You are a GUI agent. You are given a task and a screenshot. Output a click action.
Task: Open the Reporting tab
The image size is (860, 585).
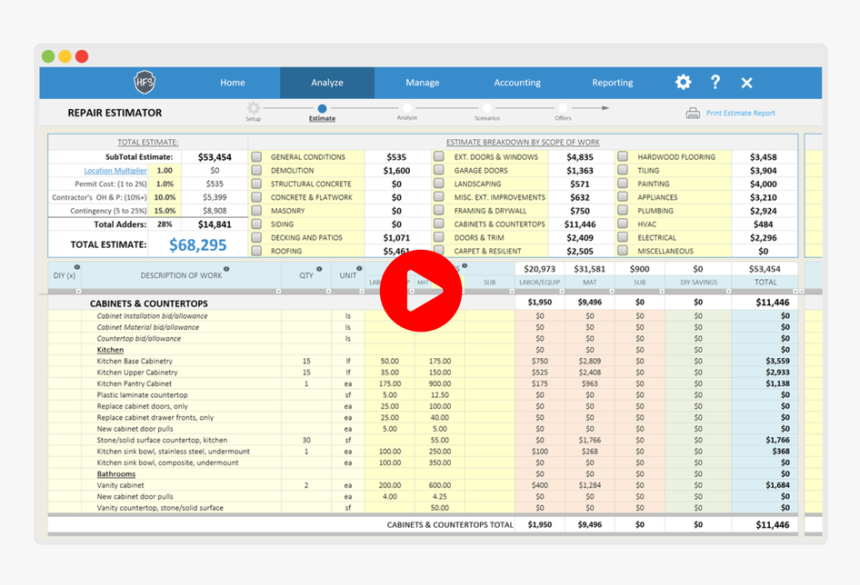coord(612,82)
